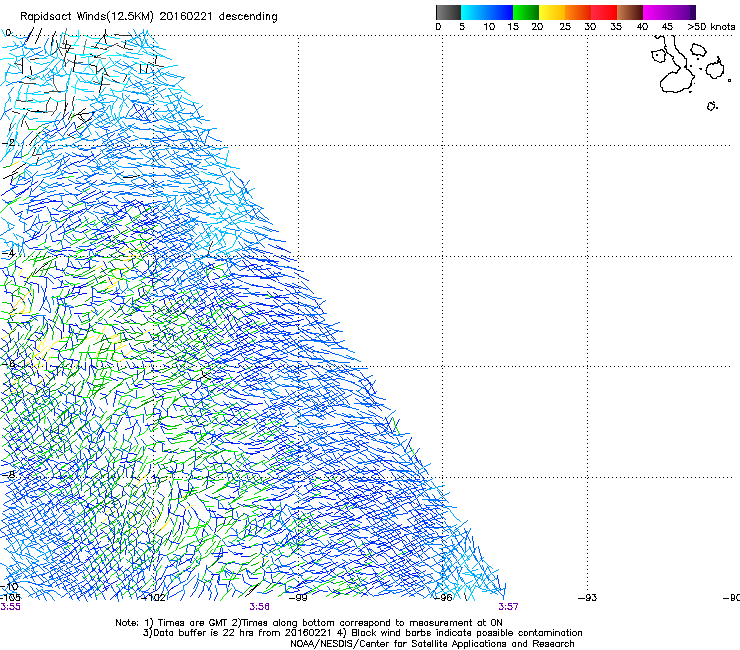740x650 pixels.
Task: Select the yellow 20–25 knot legend segment
Action: pos(551,12)
